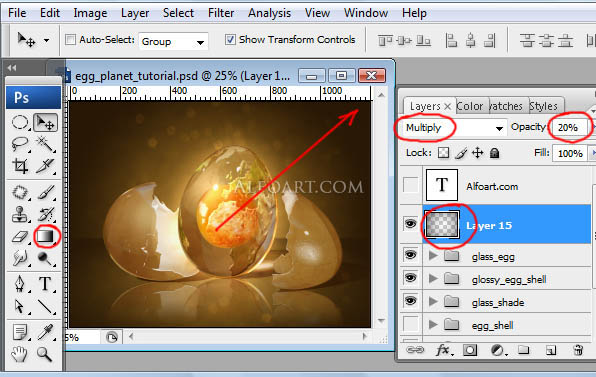Viewport: 596px width, 377px height.
Task: Add a layer style with fx button
Action: (x=444, y=350)
